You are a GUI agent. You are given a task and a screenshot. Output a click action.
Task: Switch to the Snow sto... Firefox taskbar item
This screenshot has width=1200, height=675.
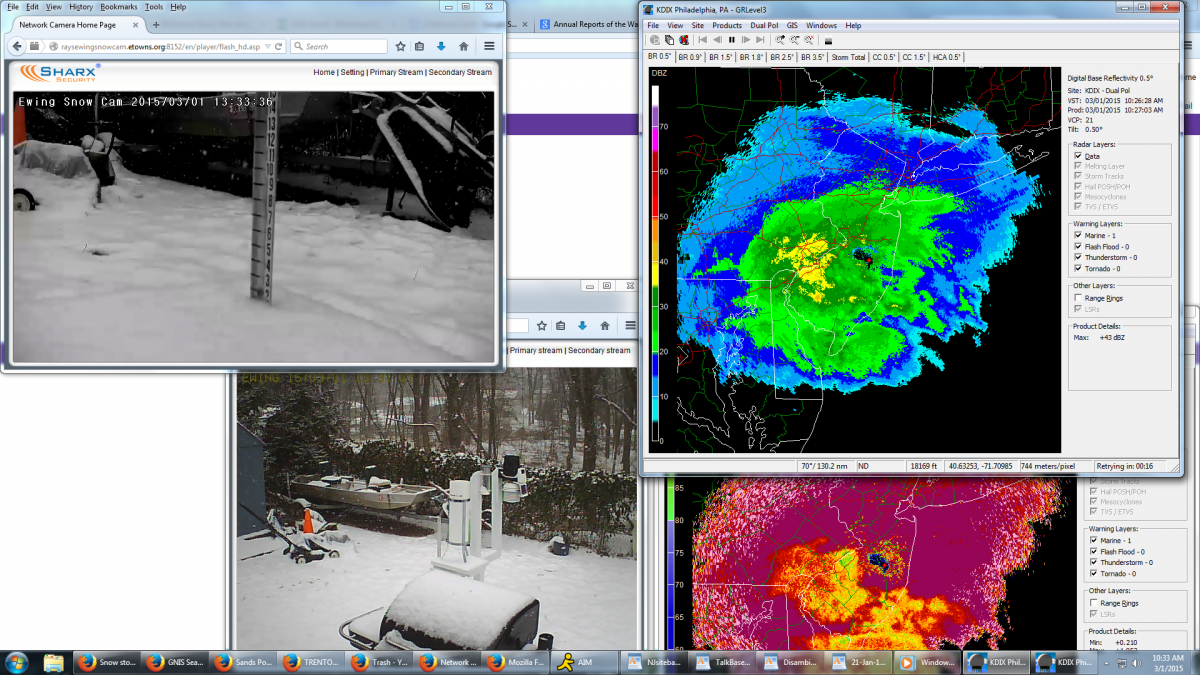(x=105, y=662)
